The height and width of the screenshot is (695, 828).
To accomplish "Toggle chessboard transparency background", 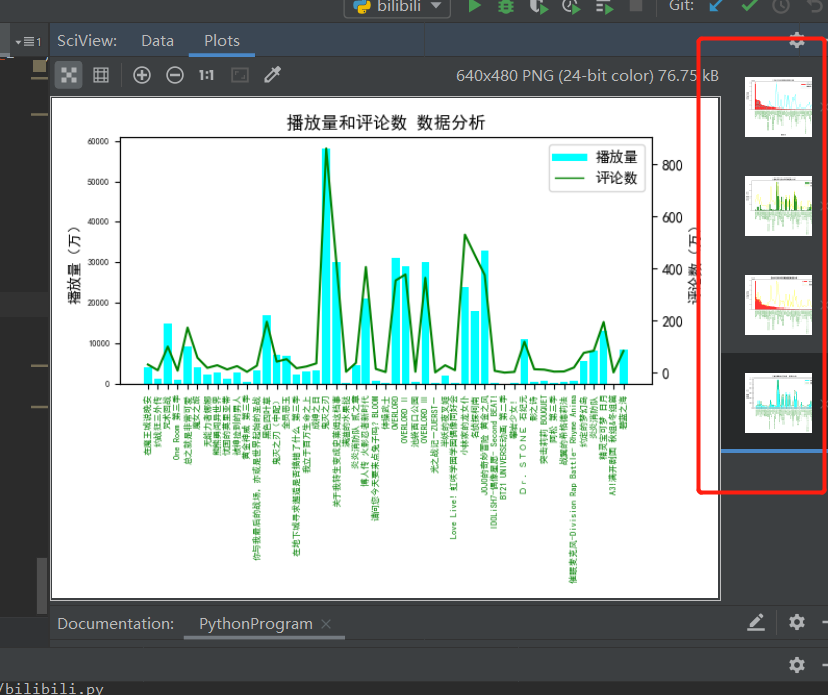I will click(69, 75).
